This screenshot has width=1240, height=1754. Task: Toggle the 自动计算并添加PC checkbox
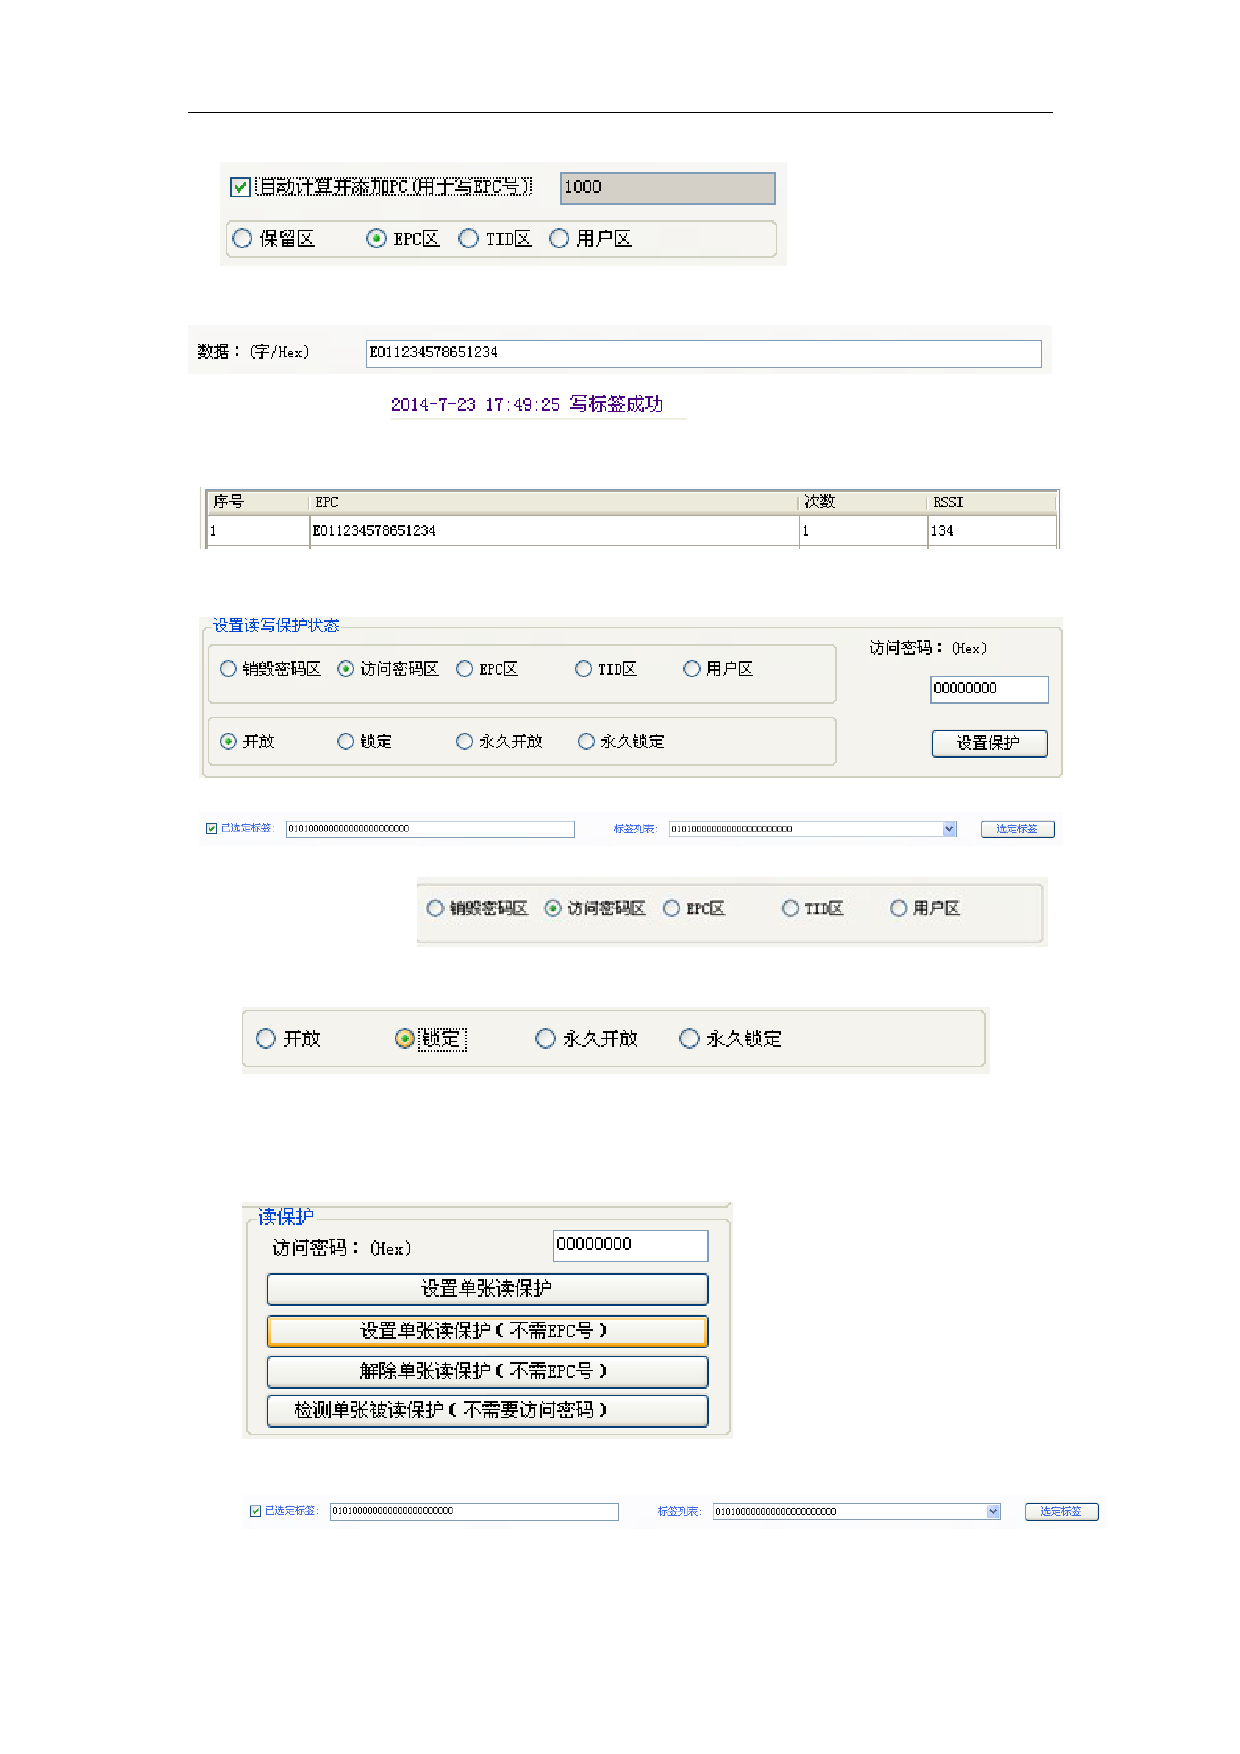pos(240,187)
